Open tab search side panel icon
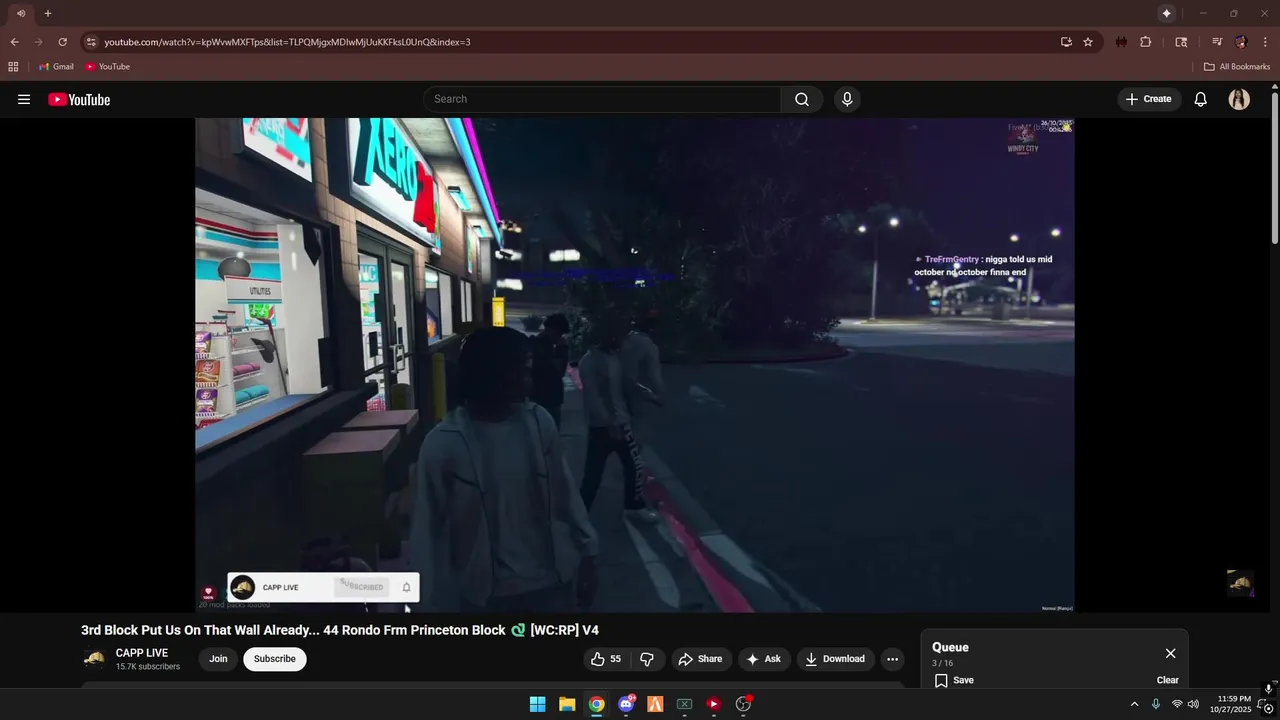This screenshot has height=720, width=1280. [1181, 42]
